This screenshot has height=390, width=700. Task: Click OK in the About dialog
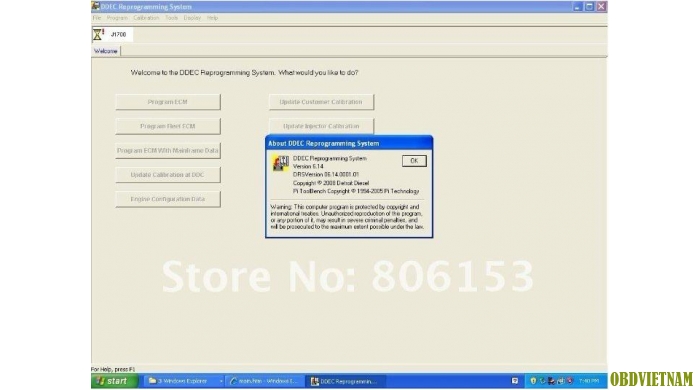(x=414, y=161)
